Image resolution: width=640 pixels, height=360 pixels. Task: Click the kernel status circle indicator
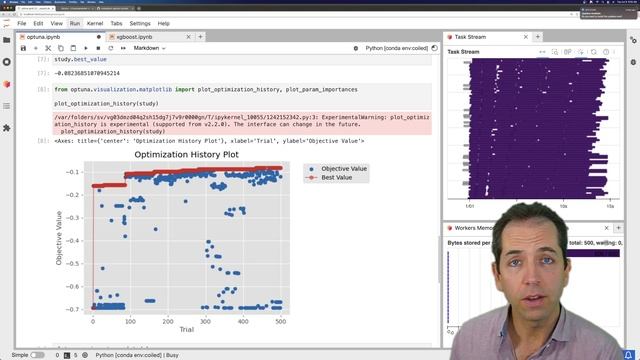tap(435, 48)
